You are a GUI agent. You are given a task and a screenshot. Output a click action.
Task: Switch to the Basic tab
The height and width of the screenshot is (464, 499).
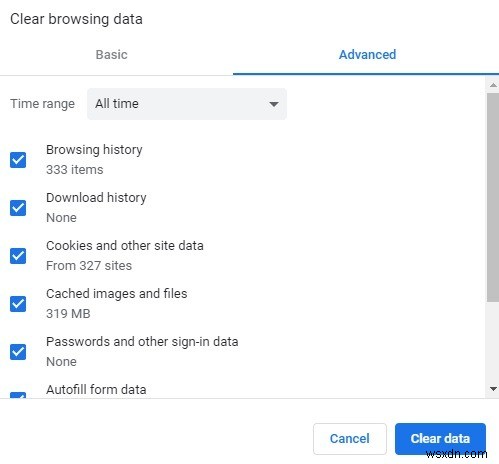111,55
